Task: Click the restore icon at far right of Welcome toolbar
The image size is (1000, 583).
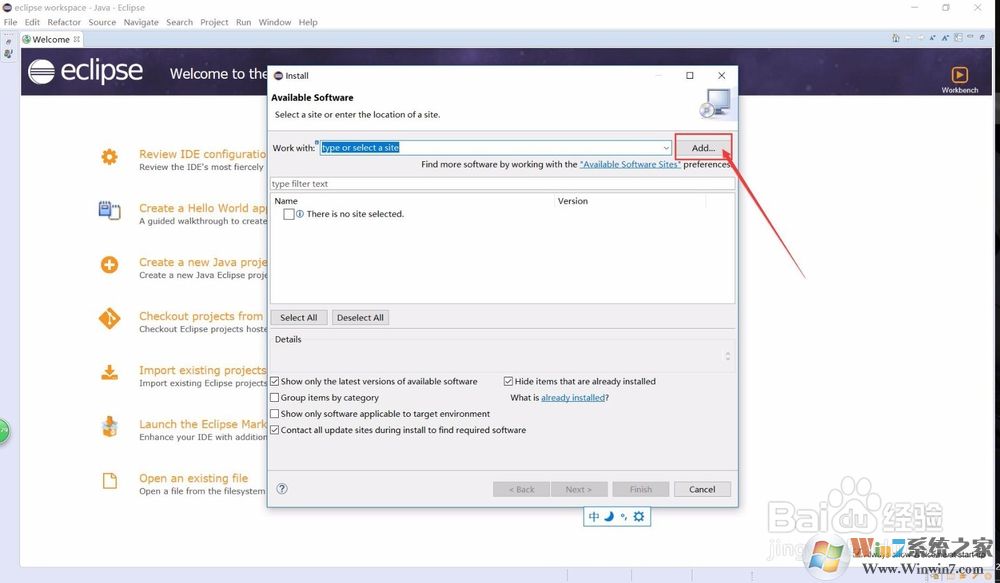Action: [982, 38]
